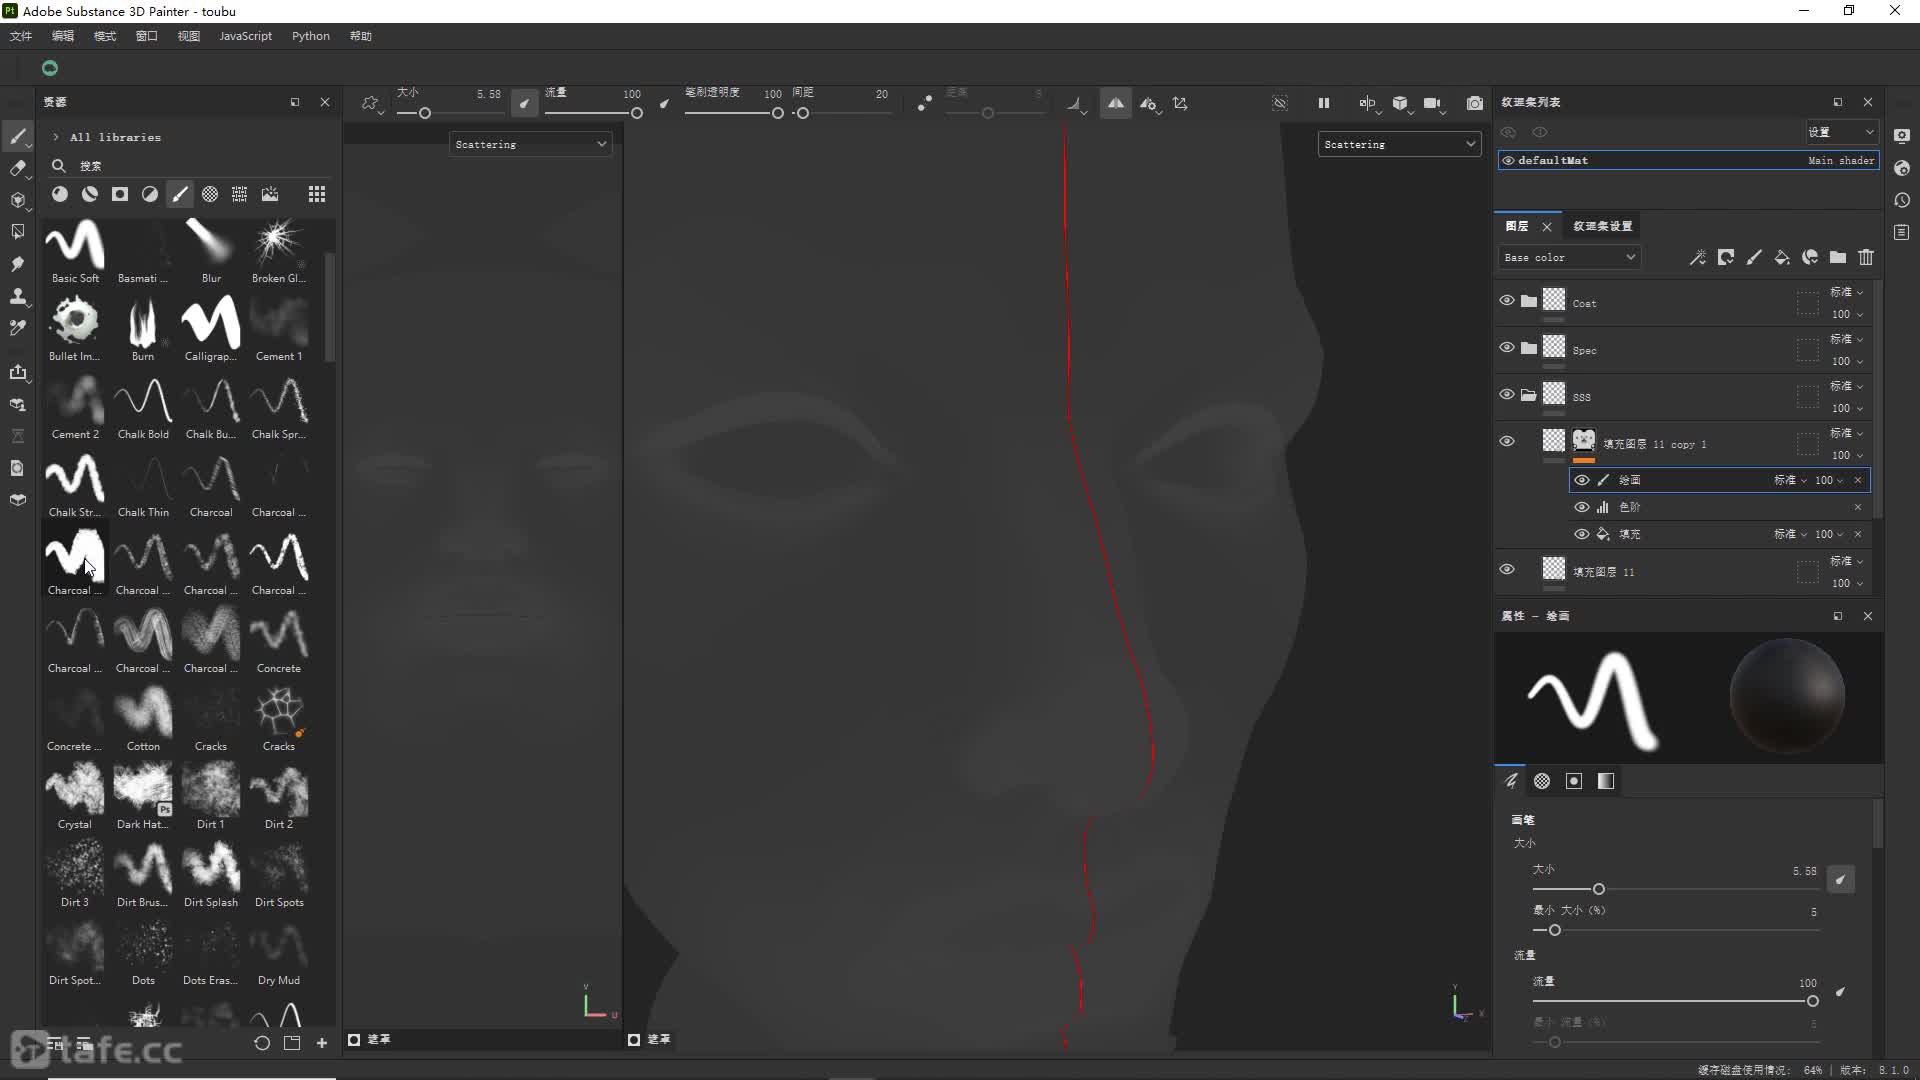
Task: Open Shader settings icon in right dock
Action: click(1902, 168)
